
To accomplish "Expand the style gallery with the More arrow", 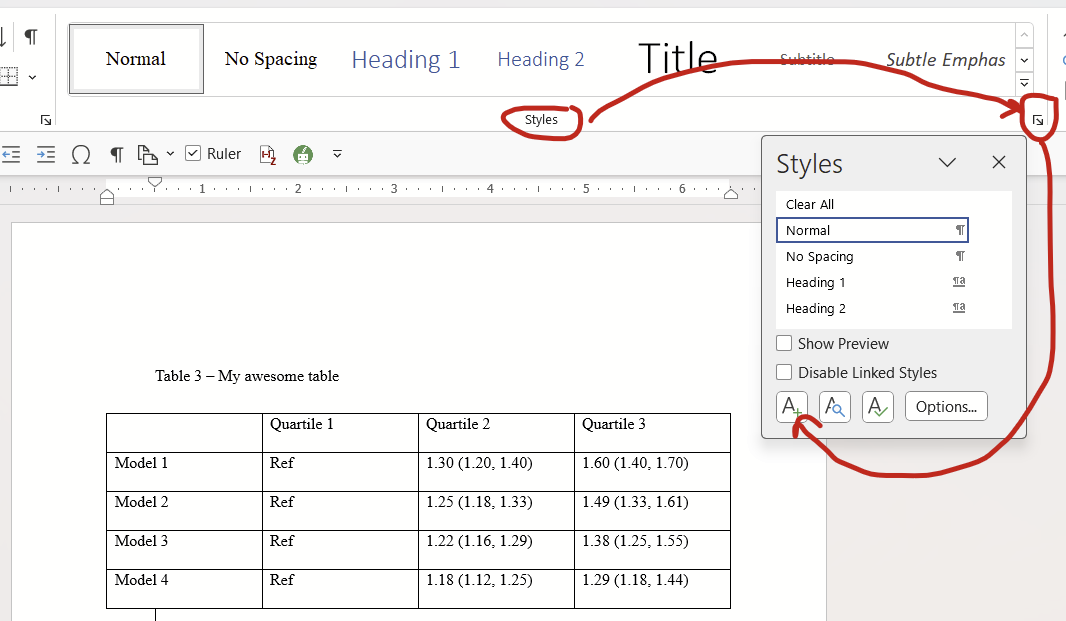I will click(x=1024, y=84).
